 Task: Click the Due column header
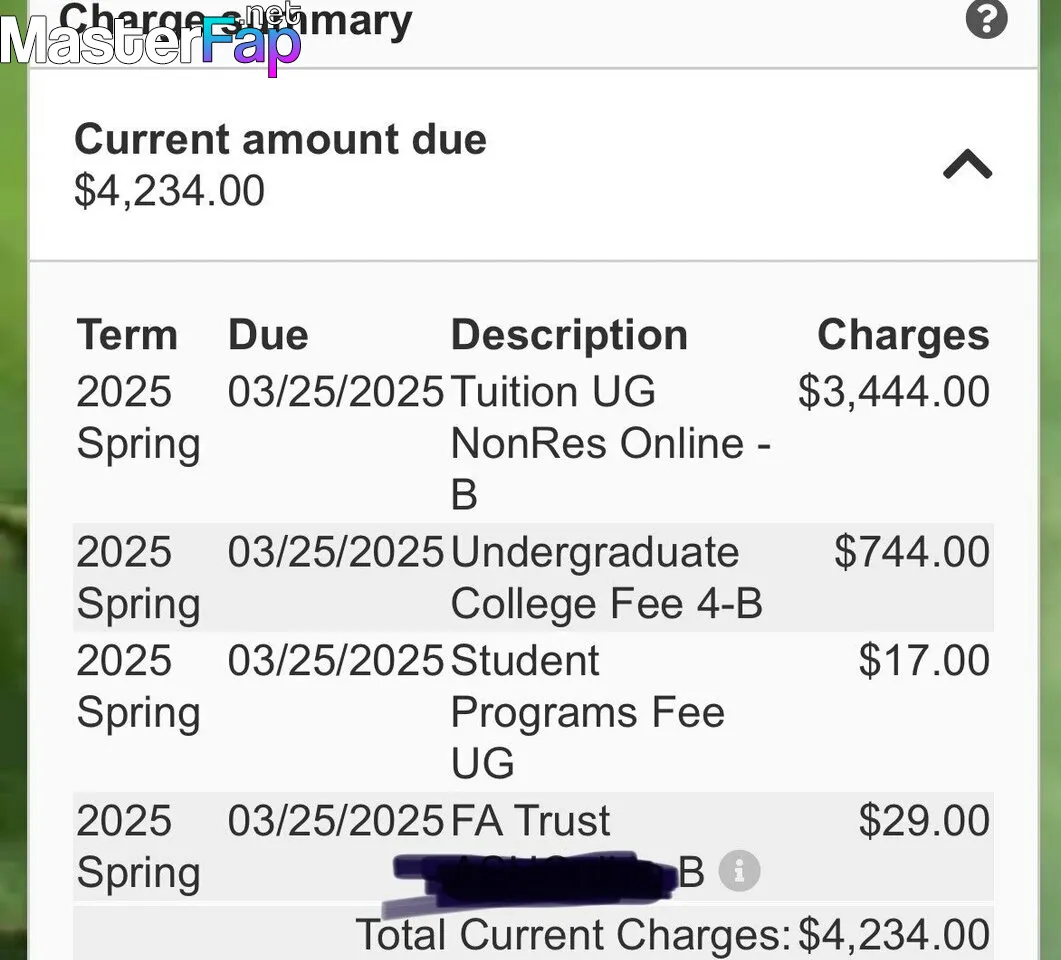(268, 335)
